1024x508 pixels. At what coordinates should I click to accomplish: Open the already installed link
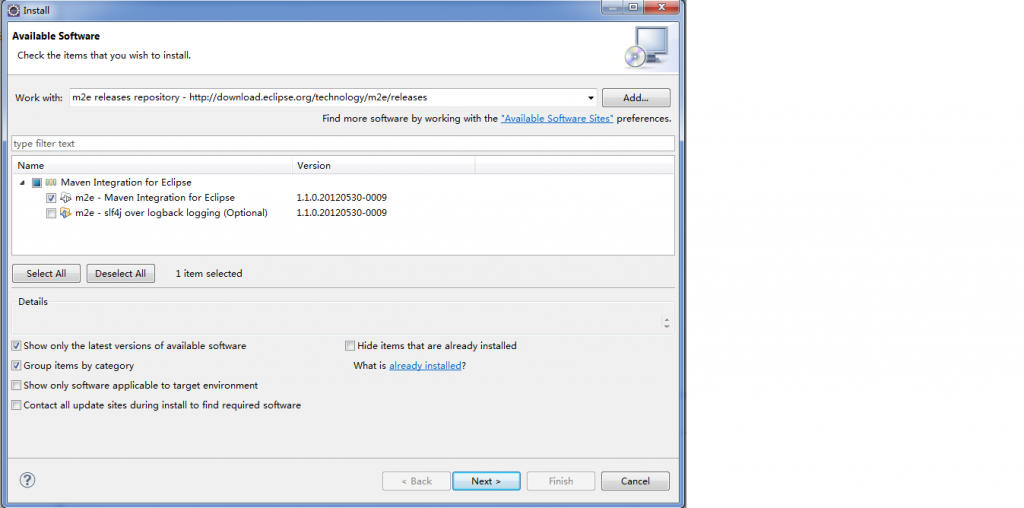425,366
